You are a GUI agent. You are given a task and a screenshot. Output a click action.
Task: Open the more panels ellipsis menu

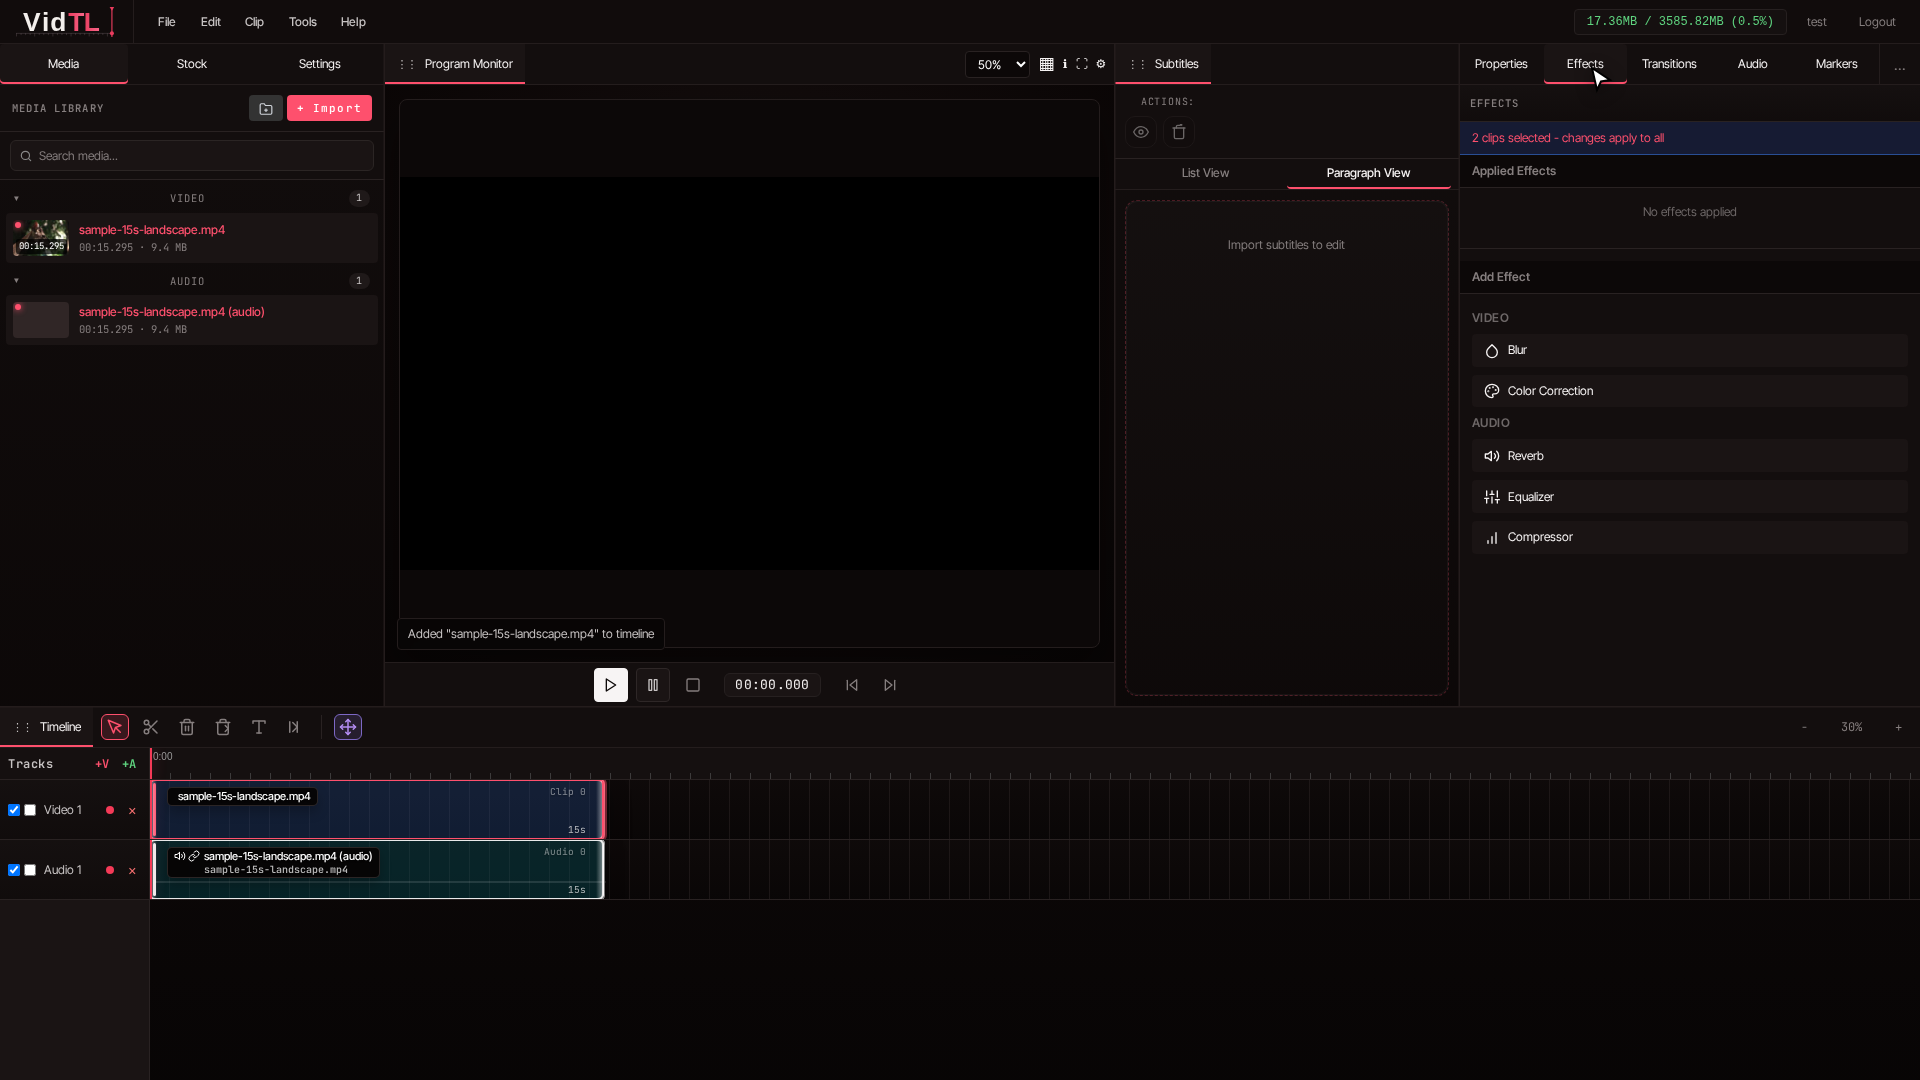(1900, 66)
